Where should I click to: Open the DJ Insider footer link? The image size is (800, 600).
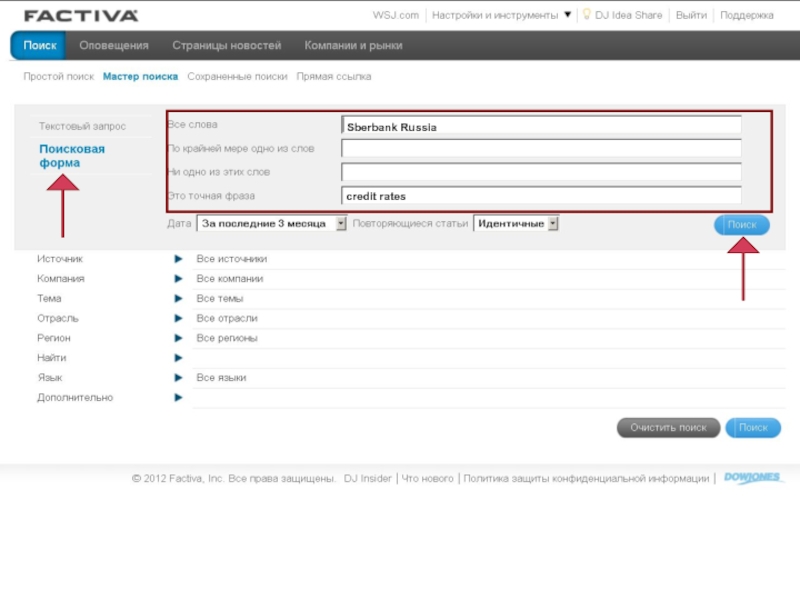pos(367,479)
